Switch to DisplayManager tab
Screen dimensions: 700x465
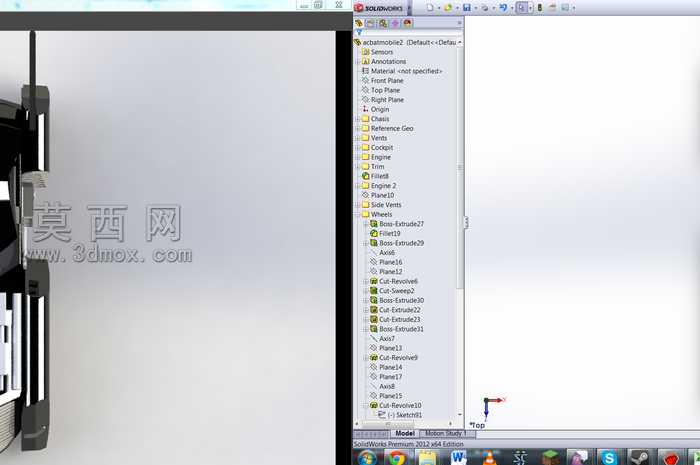pos(407,23)
